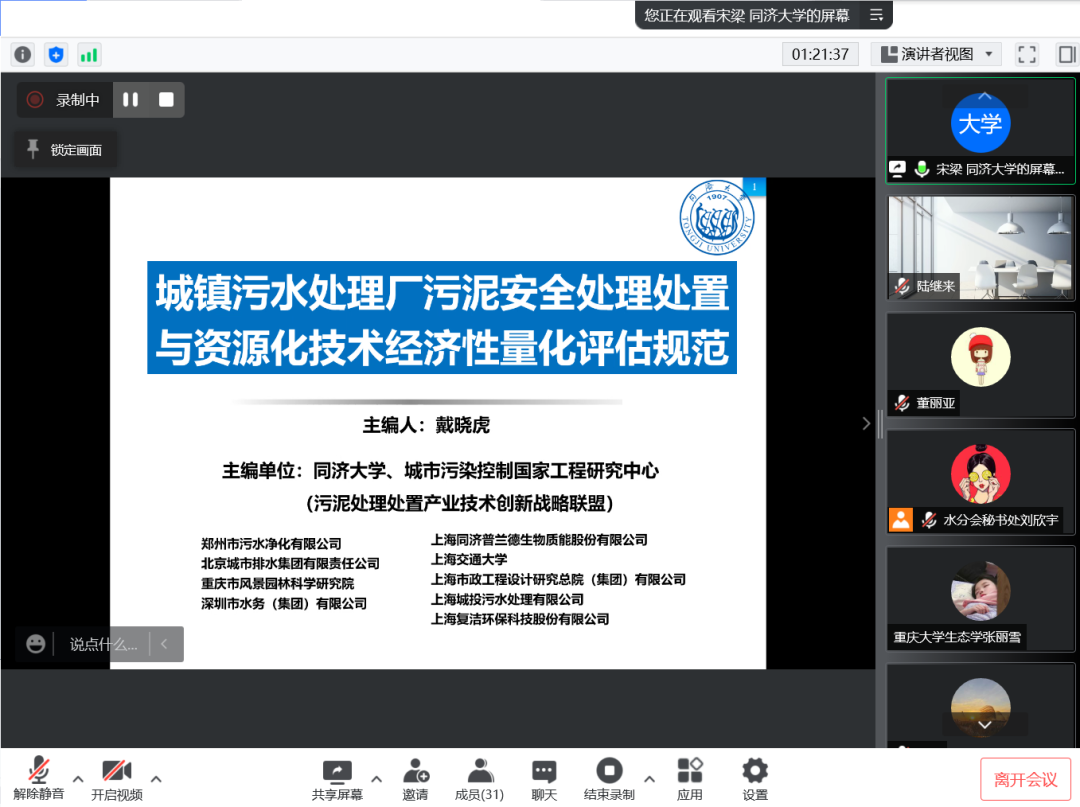Click the 录制中 recording label
Image resolution: width=1080 pixels, height=807 pixels.
78,100
